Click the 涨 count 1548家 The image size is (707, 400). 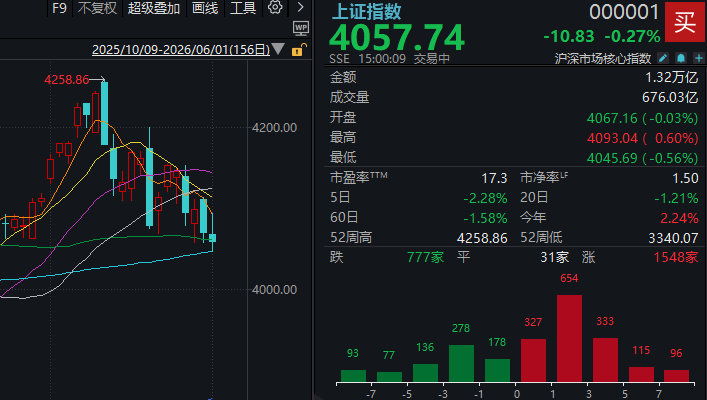tap(676, 257)
